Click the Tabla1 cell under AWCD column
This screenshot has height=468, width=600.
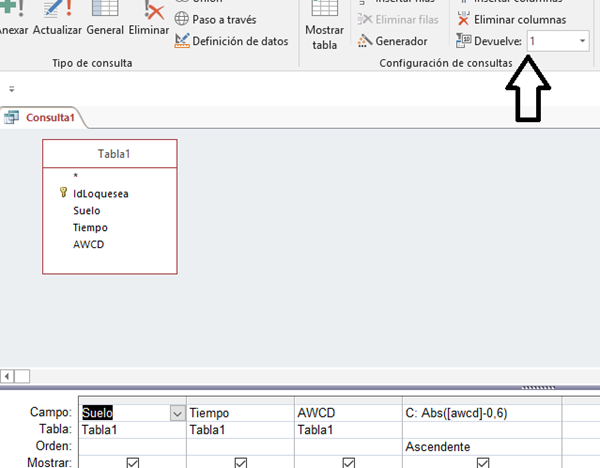(348, 430)
